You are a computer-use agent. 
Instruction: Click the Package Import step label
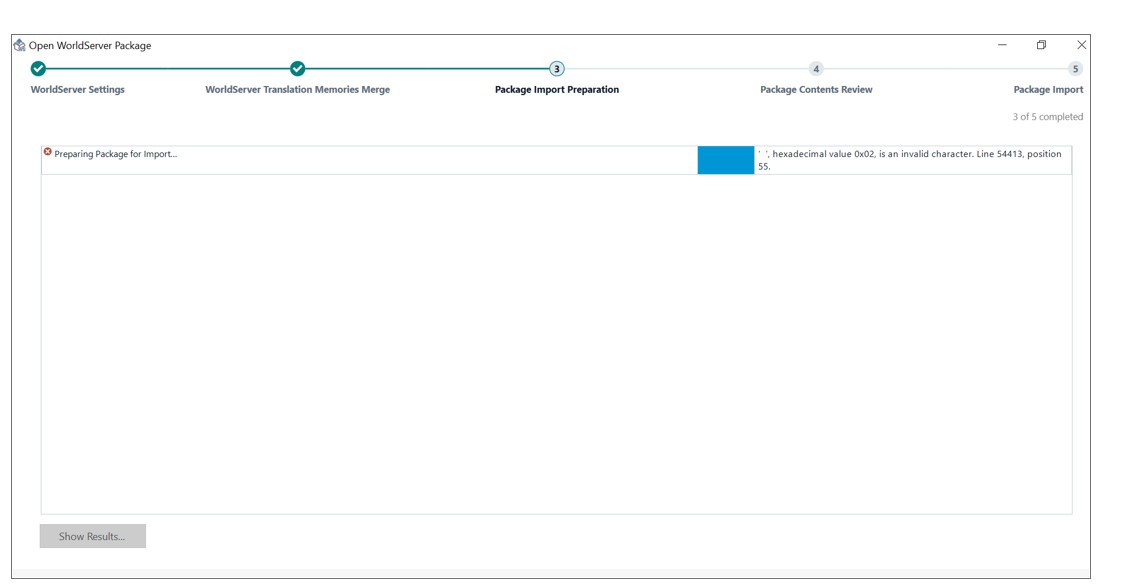point(1046,87)
